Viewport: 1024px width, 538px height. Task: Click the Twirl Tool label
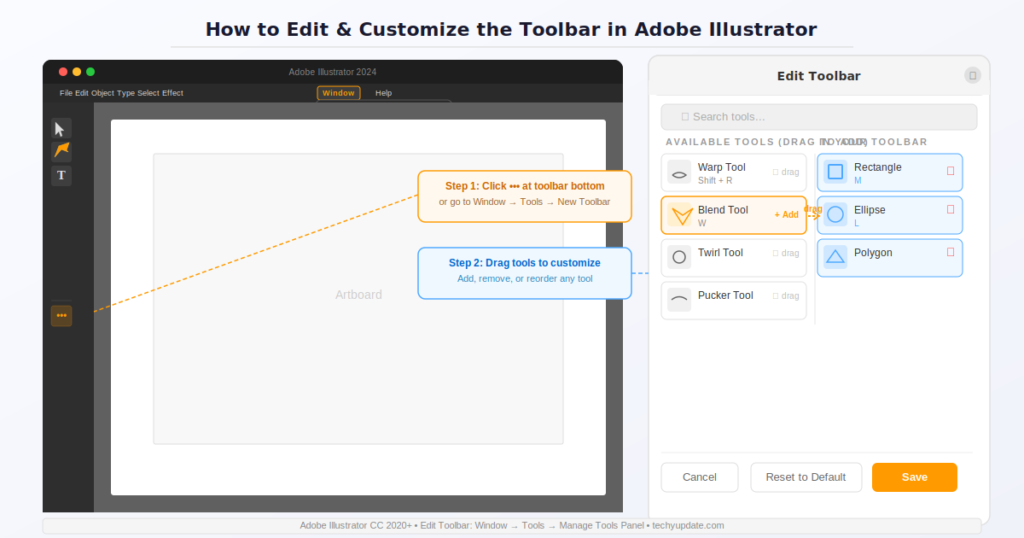[720, 253]
